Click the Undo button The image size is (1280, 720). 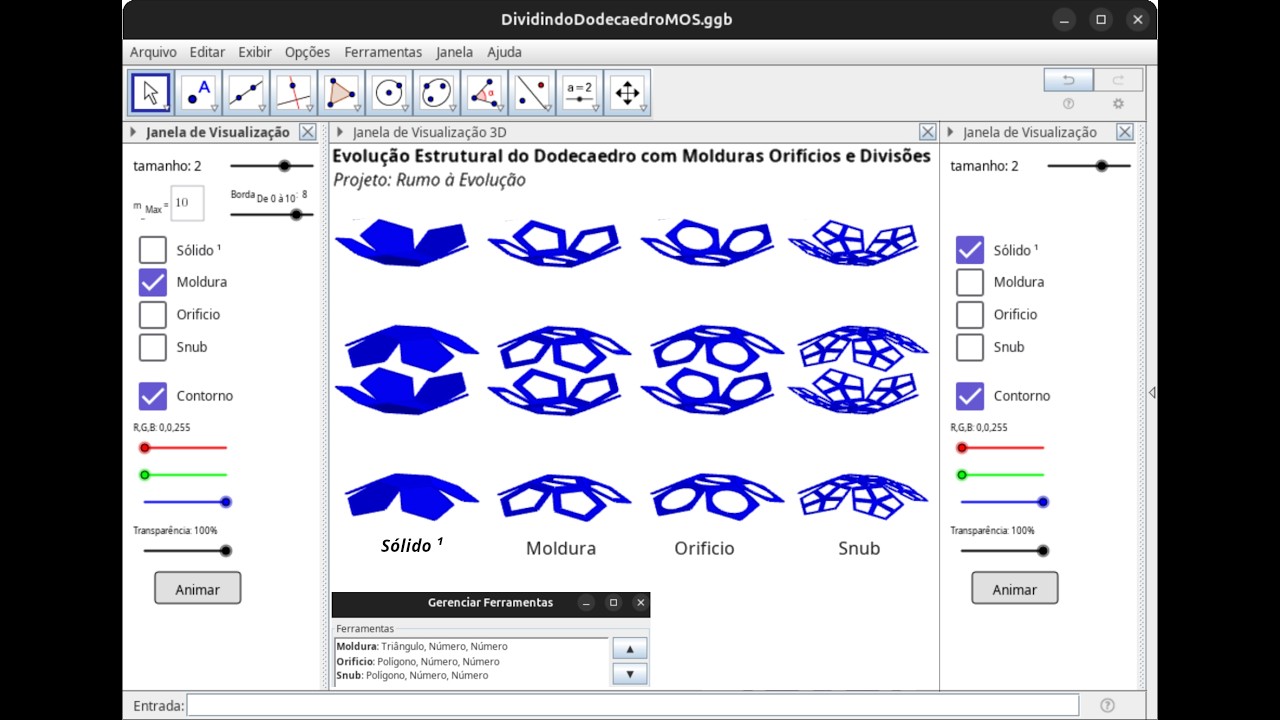click(x=1068, y=80)
